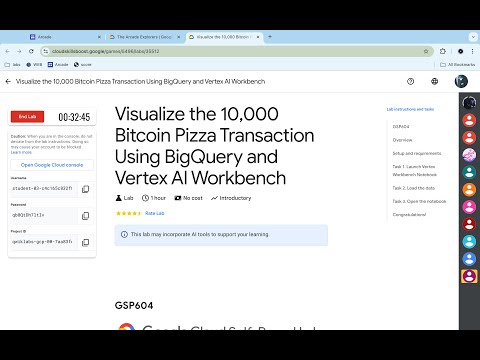Open the Extensions puzzle icon

coord(443,51)
